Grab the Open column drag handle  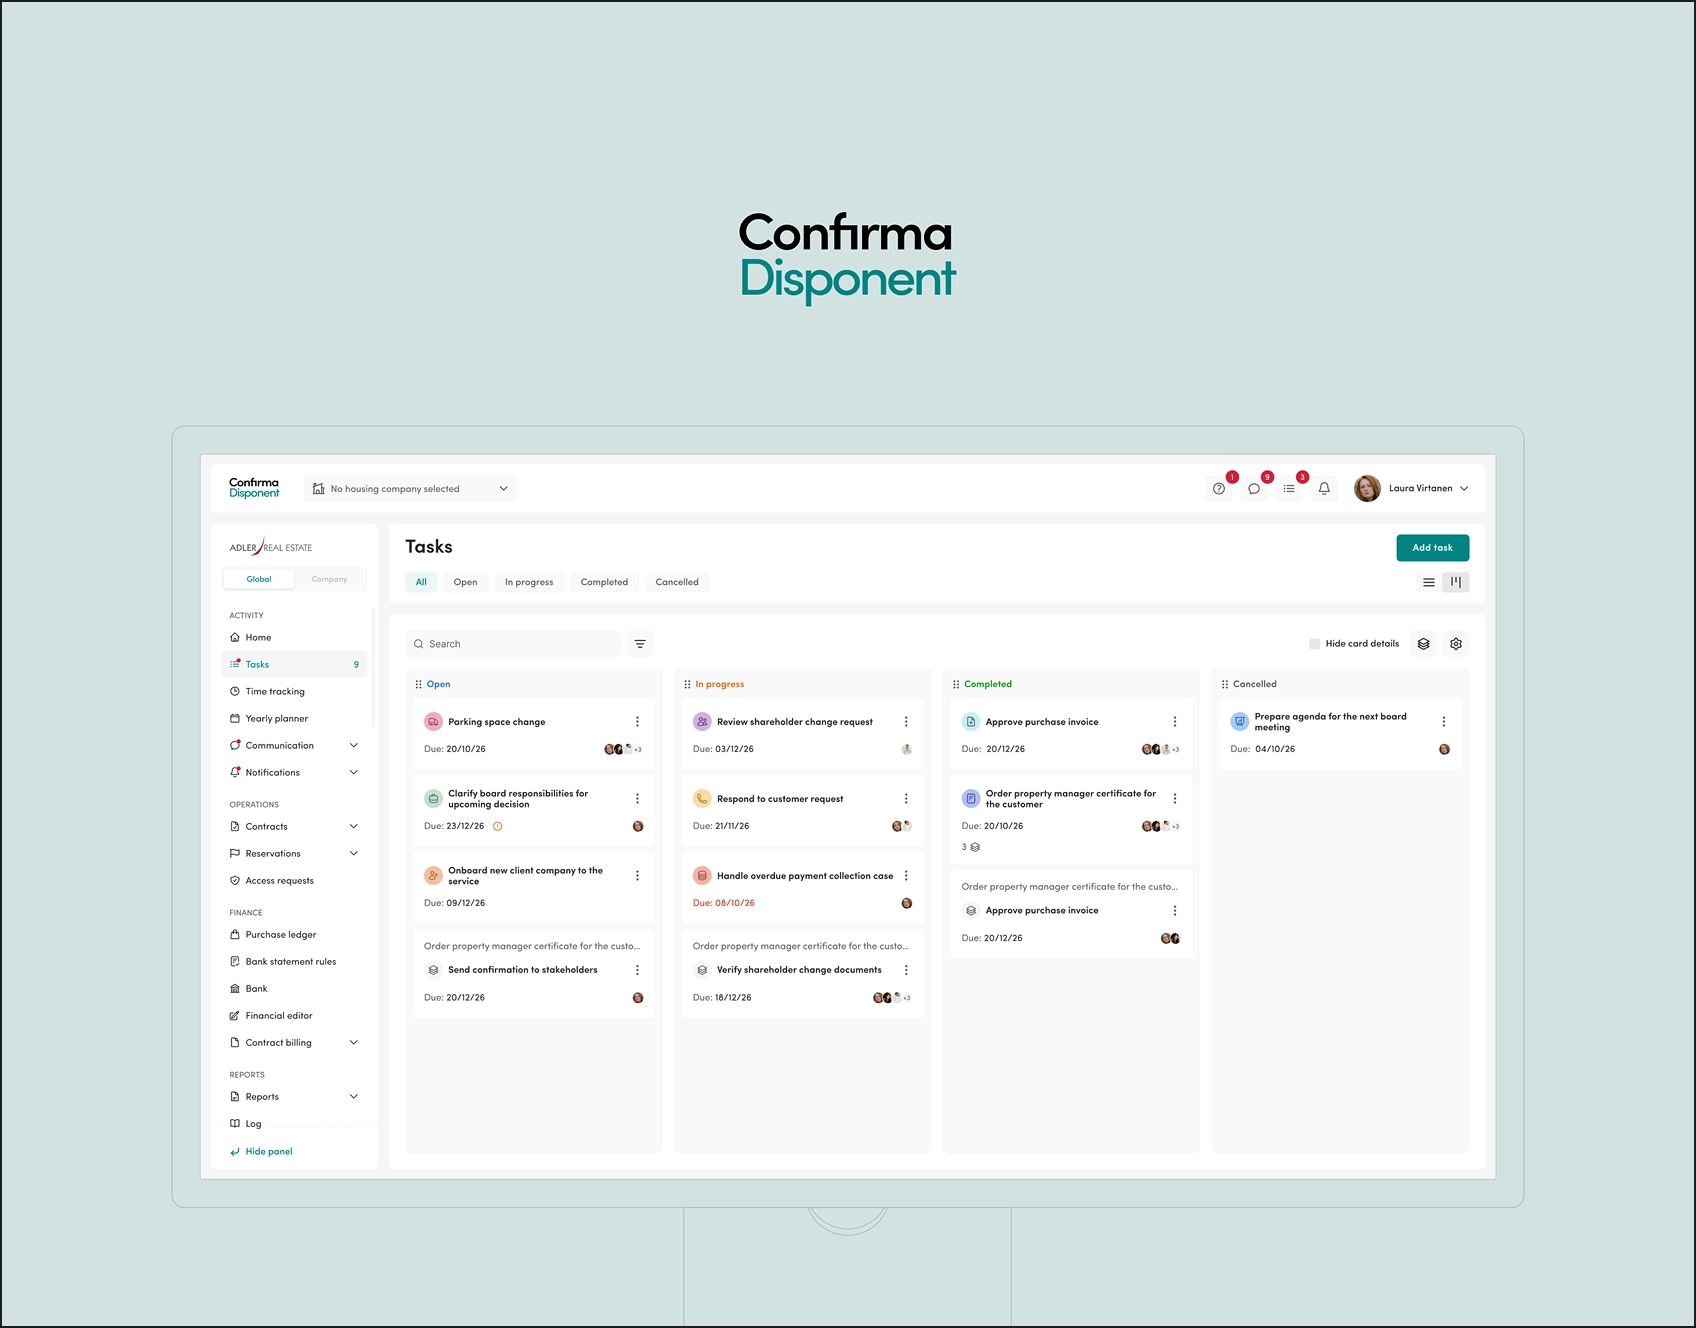418,685
